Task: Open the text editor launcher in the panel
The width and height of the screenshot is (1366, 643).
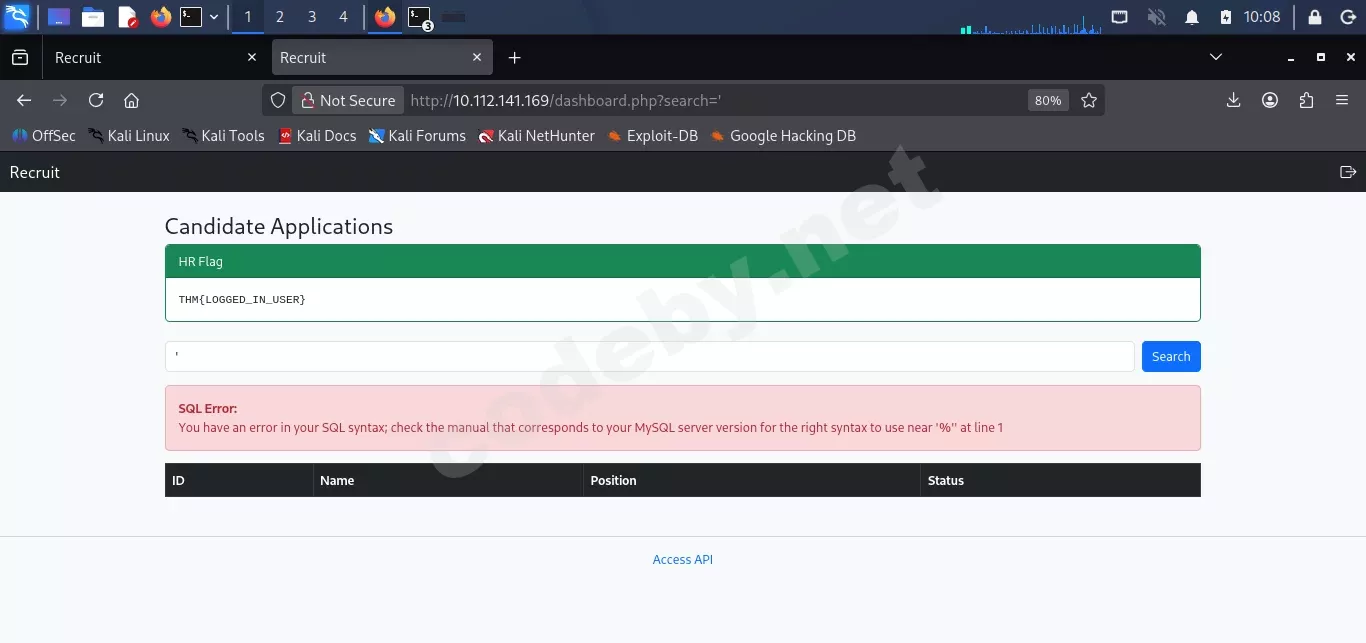Action: click(x=127, y=17)
